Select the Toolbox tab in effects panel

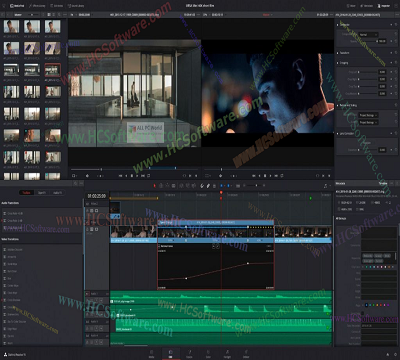click(x=26, y=193)
